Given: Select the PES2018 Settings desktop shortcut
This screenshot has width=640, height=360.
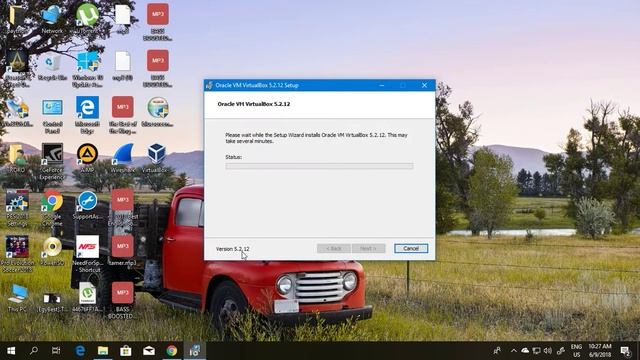Looking at the screenshot, I should 17,208.
